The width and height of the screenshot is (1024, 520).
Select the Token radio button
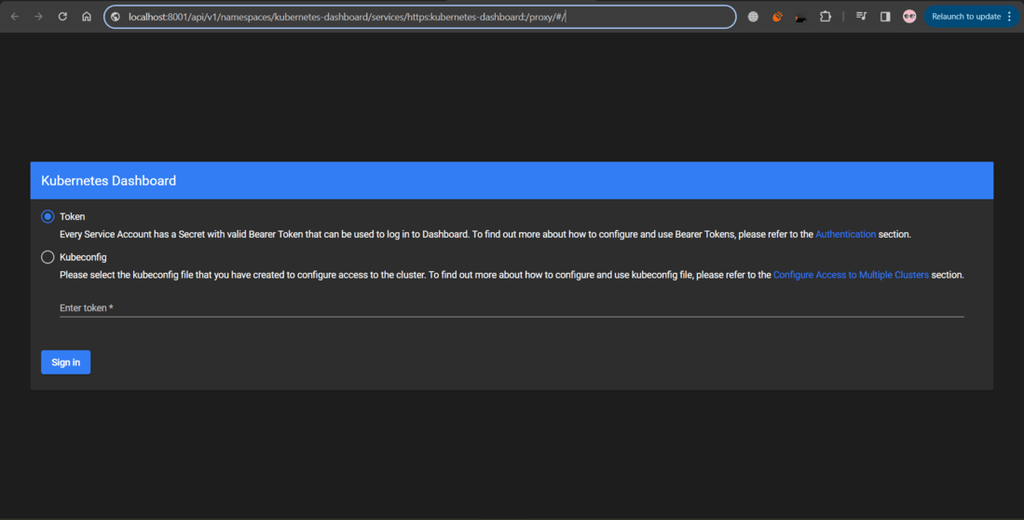tap(47, 216)
